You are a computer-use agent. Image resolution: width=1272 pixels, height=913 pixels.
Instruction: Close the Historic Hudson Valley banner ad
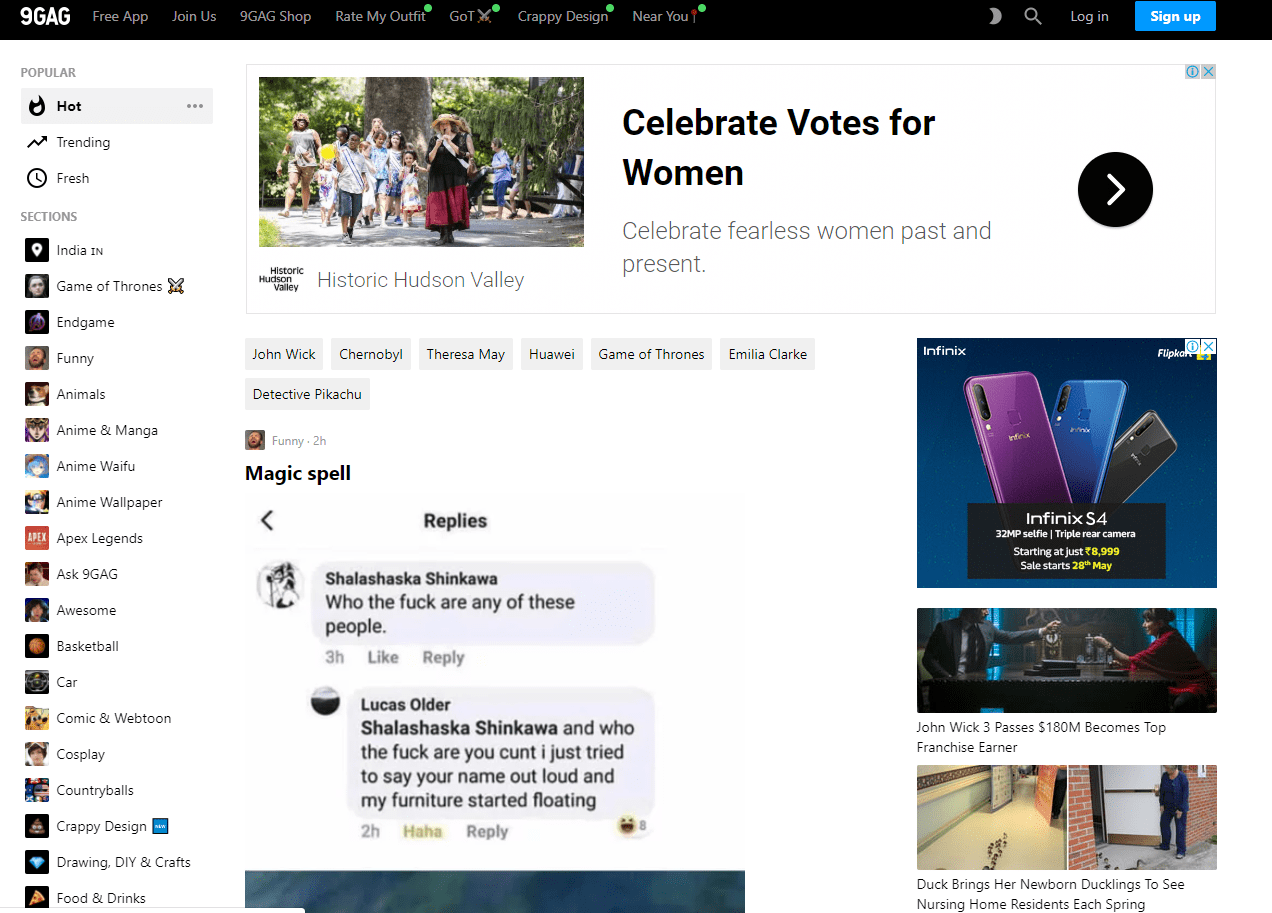(x=1208, y=71)
